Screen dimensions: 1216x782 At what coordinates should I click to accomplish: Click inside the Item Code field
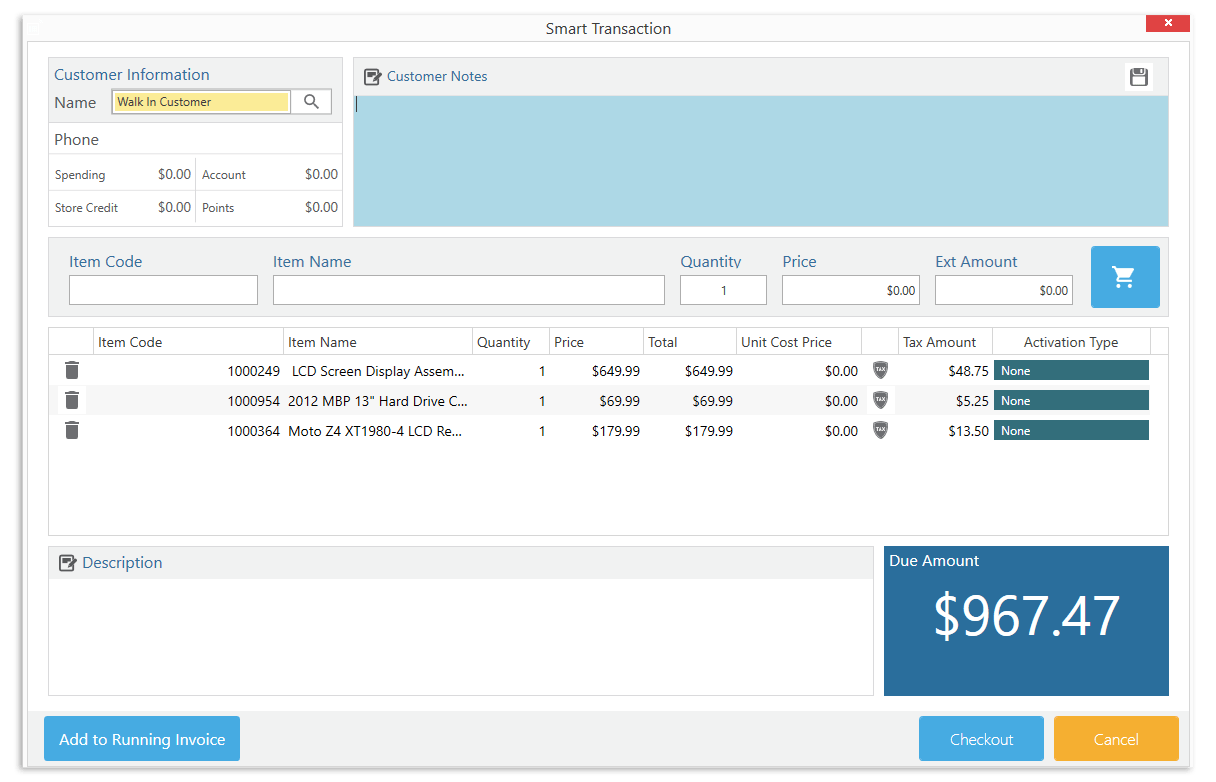tap(163, 290)
